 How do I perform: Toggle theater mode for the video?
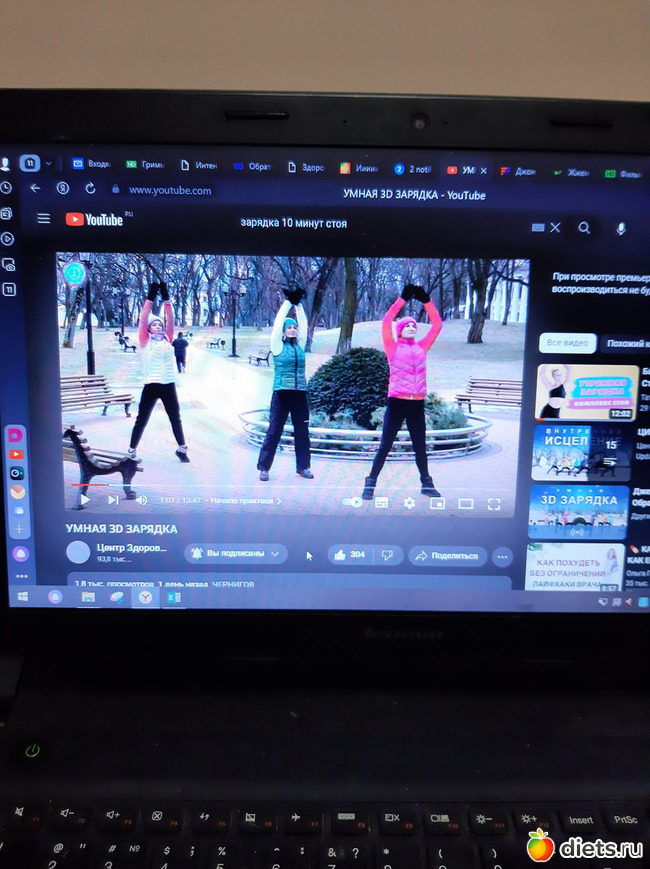point(465,504)
